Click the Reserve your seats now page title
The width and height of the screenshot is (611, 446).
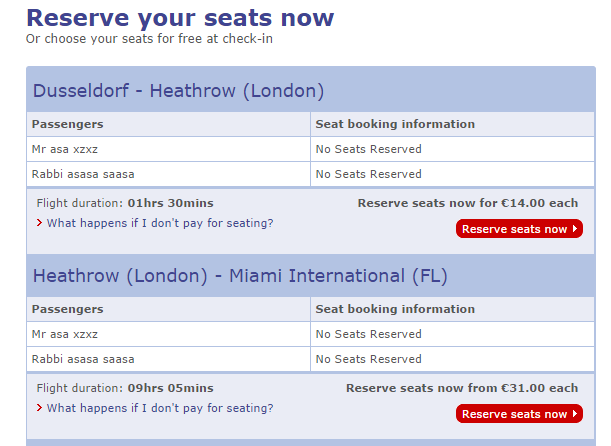[180, 18]
